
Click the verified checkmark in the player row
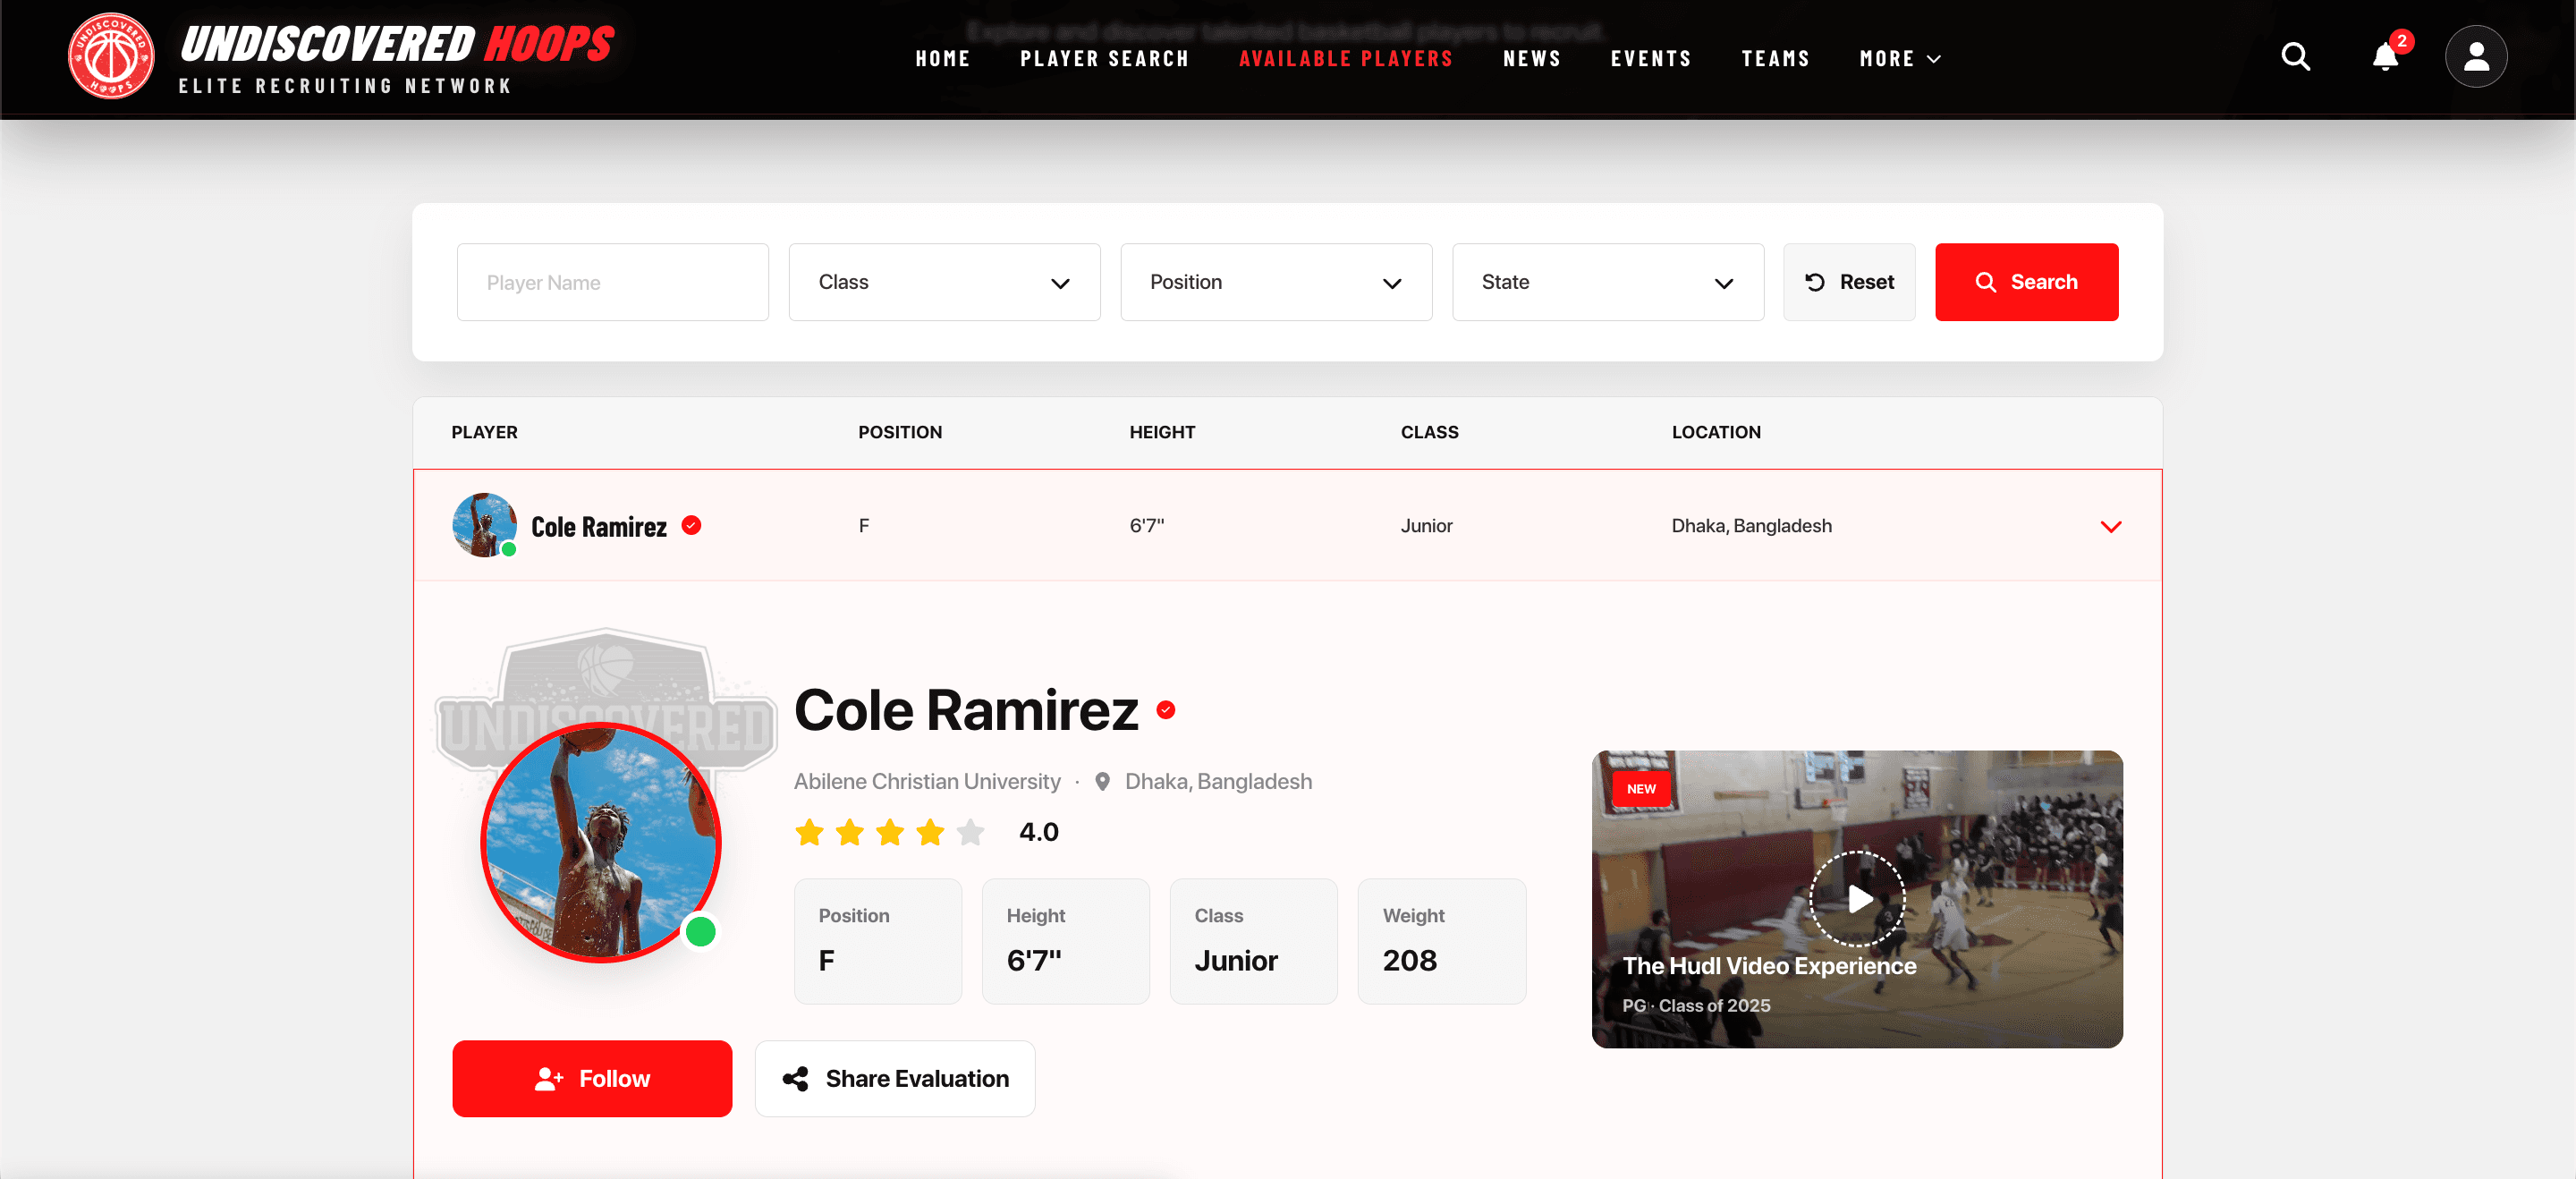coord(691,525)
